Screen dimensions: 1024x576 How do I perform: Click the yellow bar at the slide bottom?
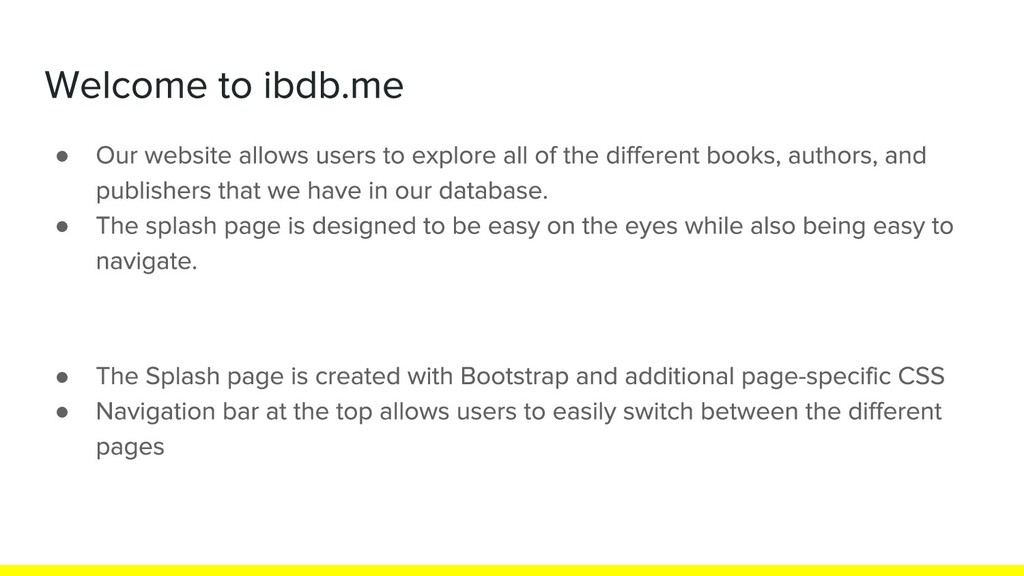tap(512, 570)
